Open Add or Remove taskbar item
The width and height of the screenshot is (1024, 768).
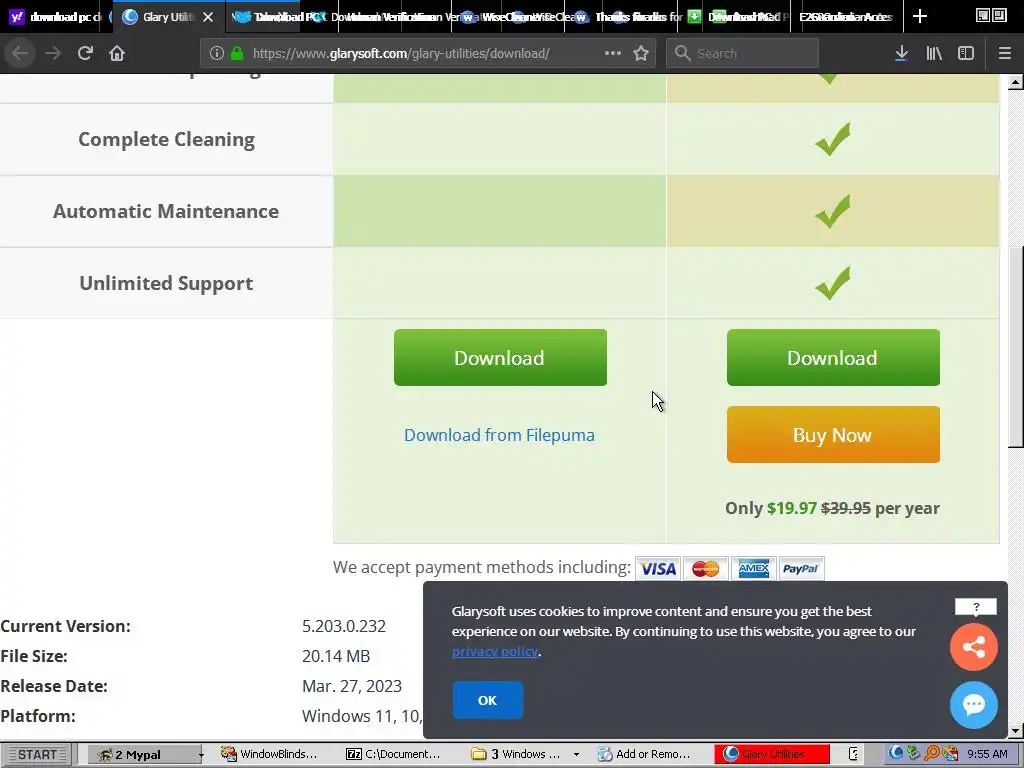click(x=645, y=754)
